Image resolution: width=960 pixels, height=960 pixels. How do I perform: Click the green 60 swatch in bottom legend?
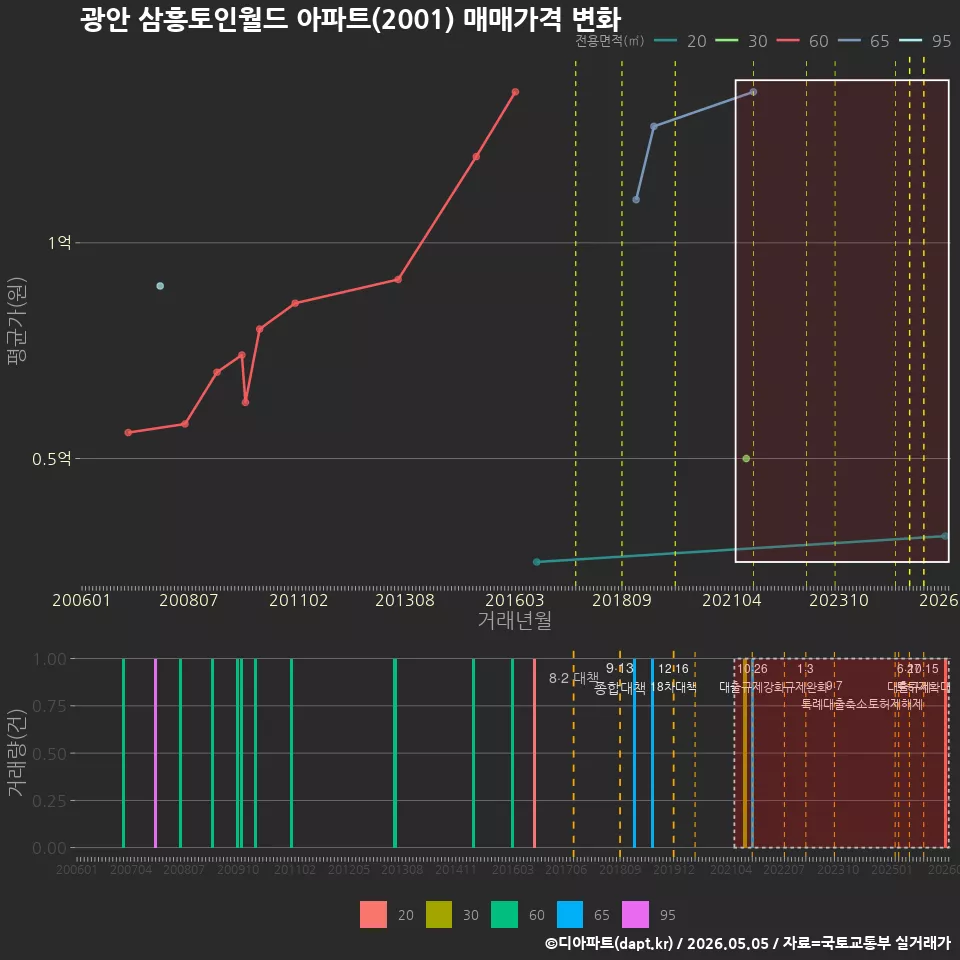coord(504,915)
